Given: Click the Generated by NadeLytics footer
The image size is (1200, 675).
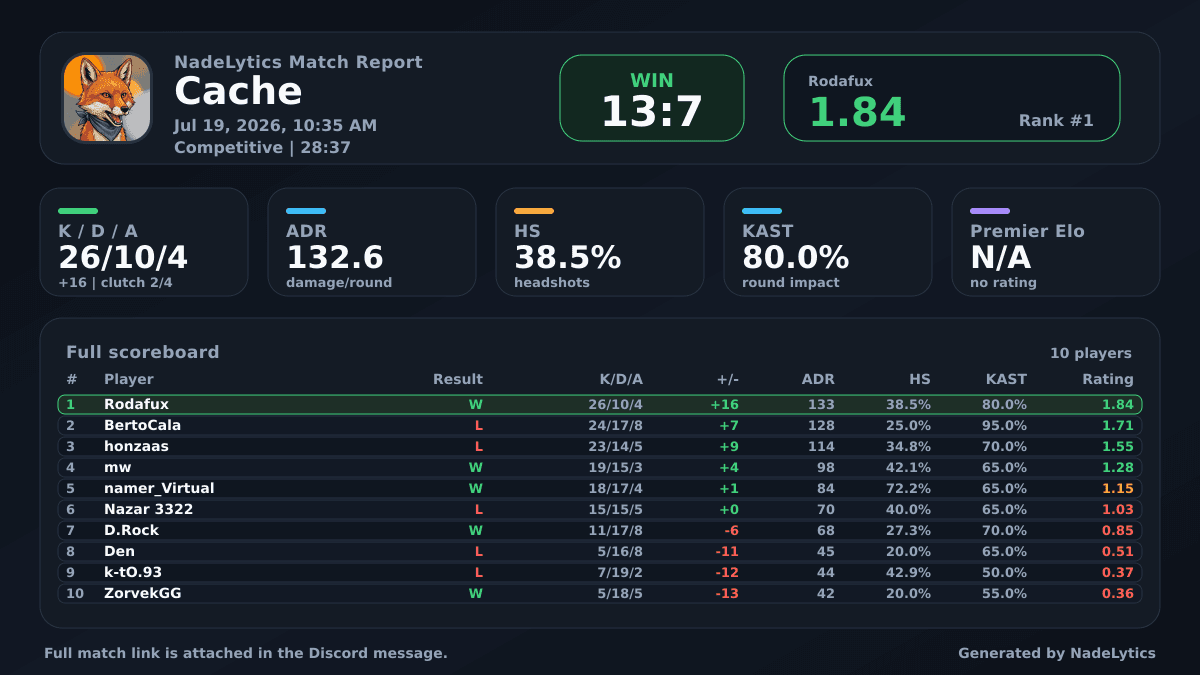Looking at the screenshot, I should coord(1057,653).
